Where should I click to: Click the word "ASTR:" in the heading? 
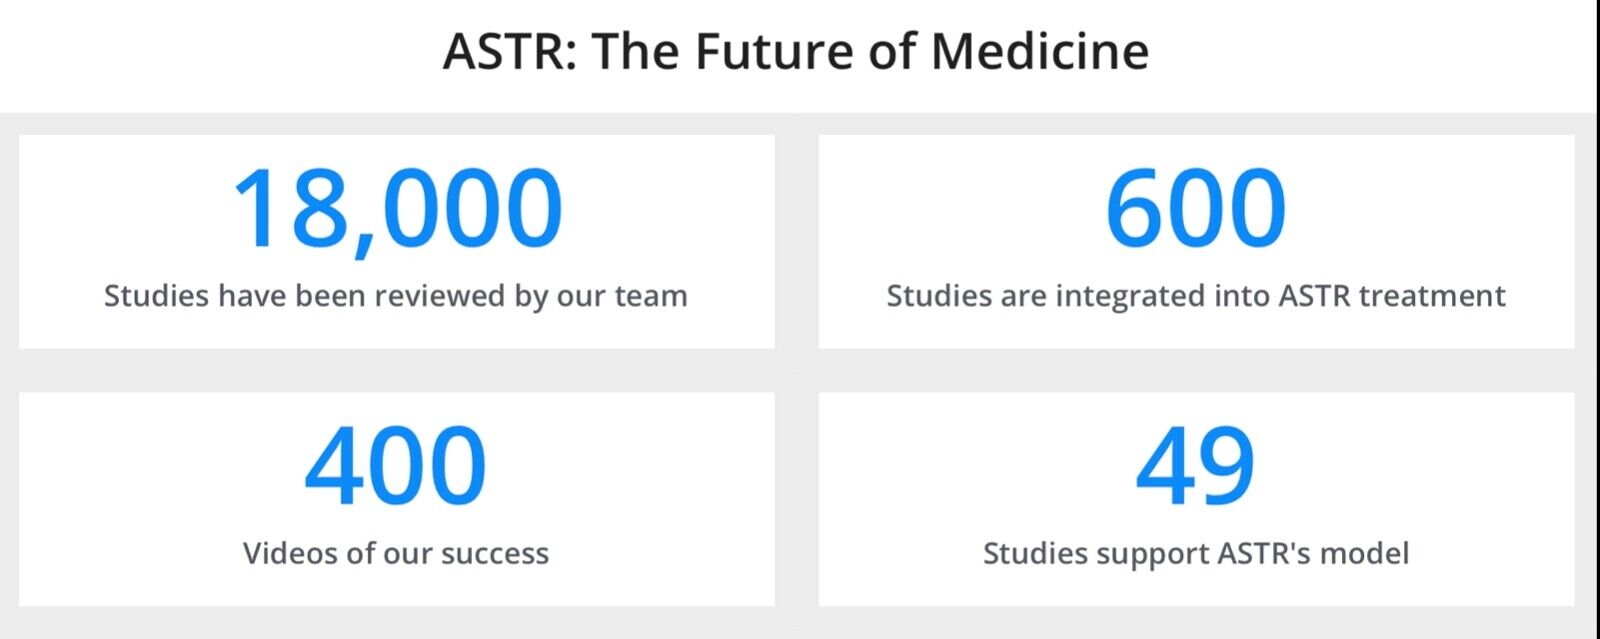tap(510, 52)
